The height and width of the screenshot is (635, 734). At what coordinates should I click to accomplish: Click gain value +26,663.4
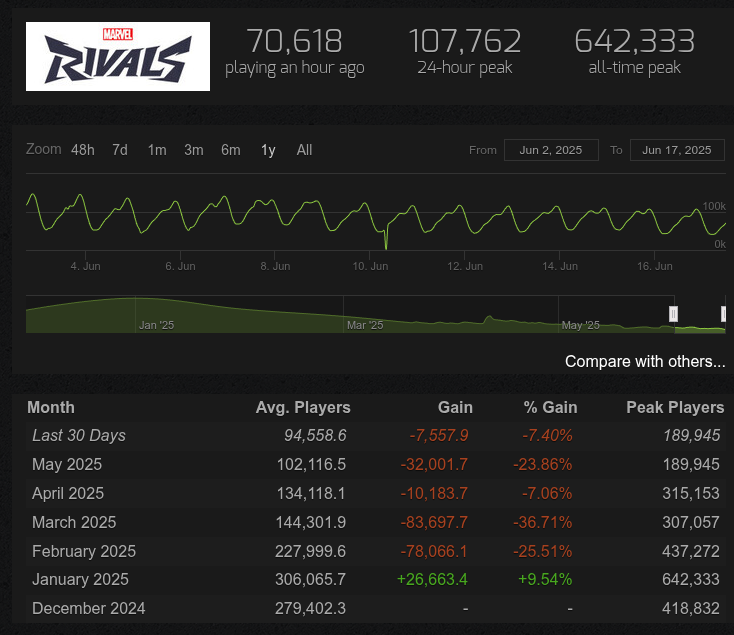coord(432,580)
